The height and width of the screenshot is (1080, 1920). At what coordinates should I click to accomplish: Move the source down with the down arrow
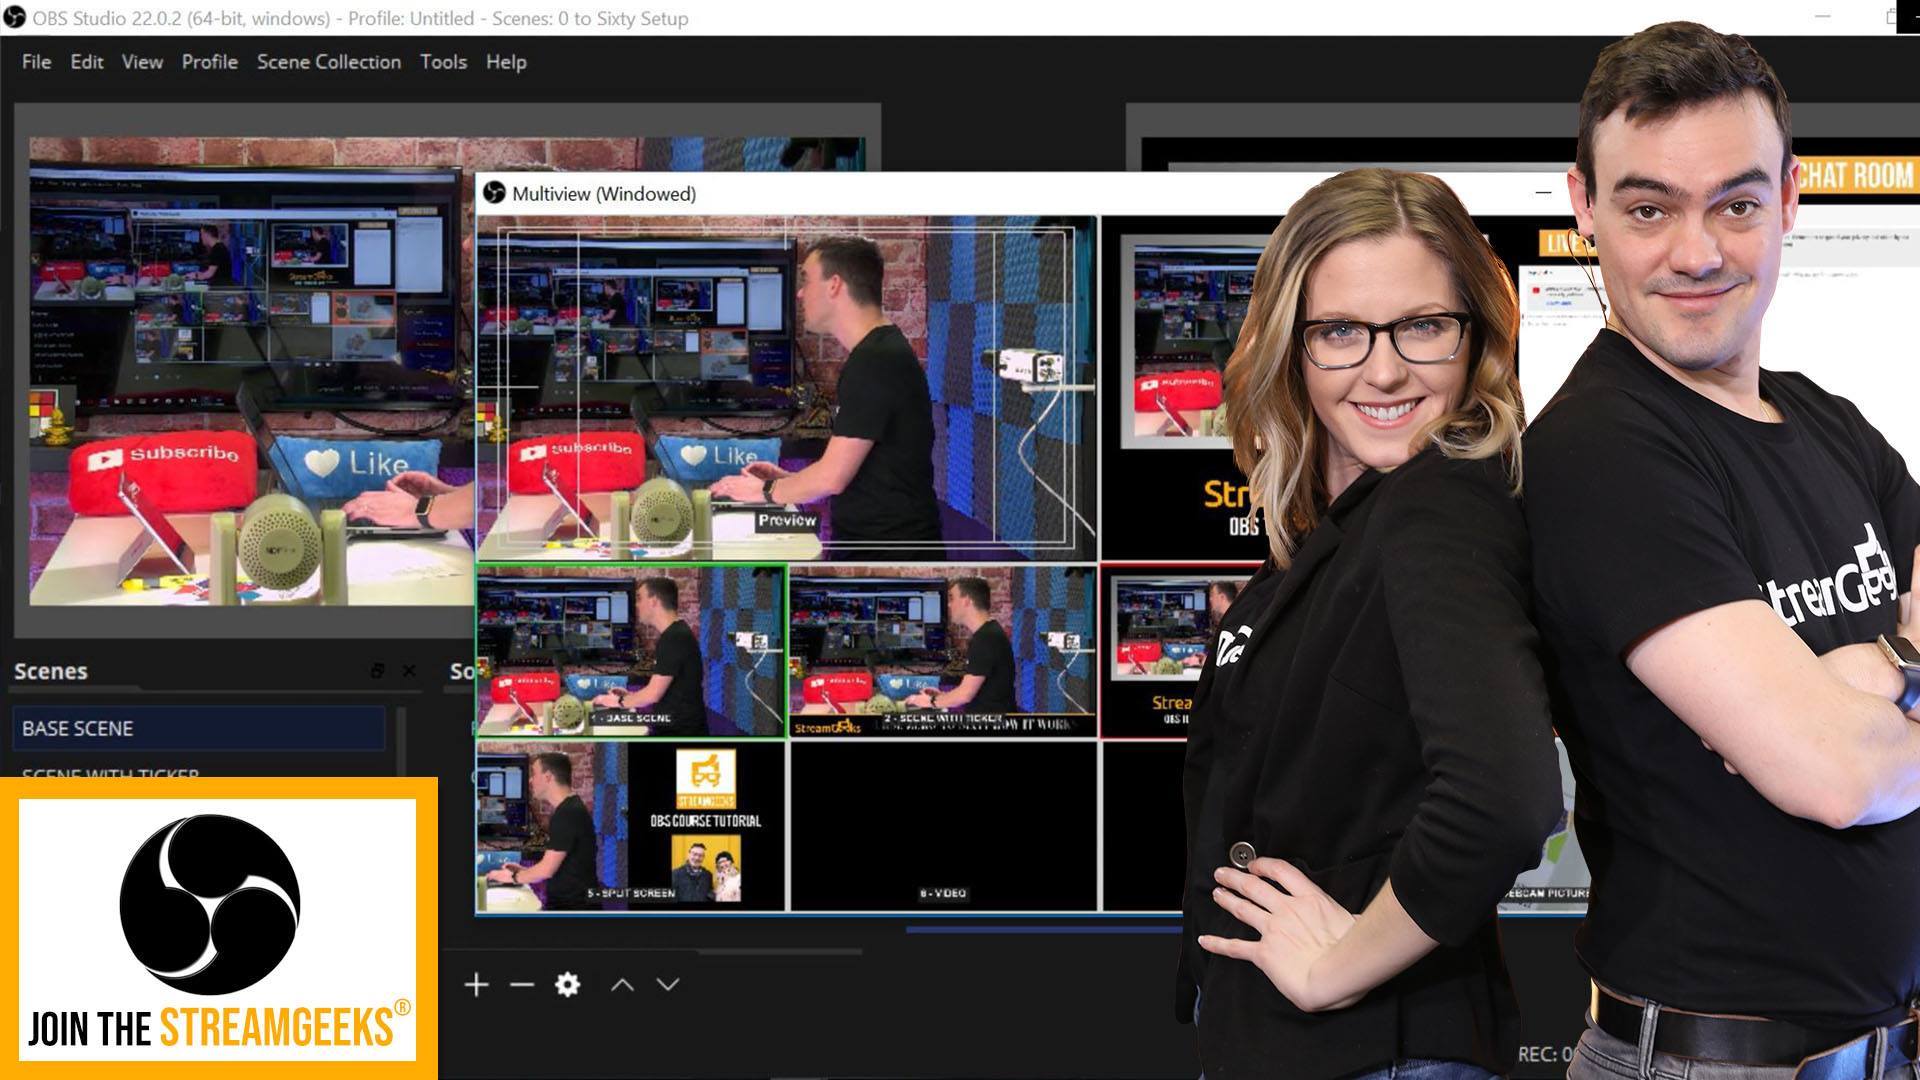(x=668, y=985)
